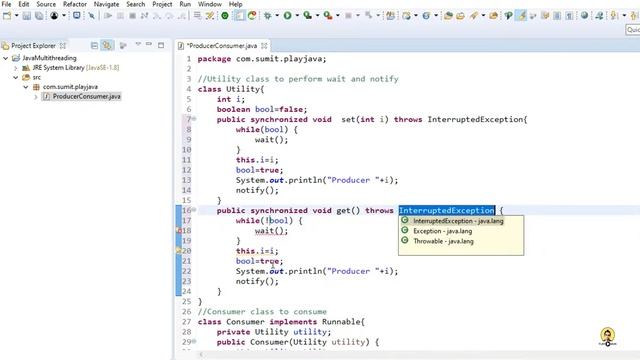The width and height of the screenshot is (640, 360).
Task: Open the Source menu
Action: pos(46,4)
